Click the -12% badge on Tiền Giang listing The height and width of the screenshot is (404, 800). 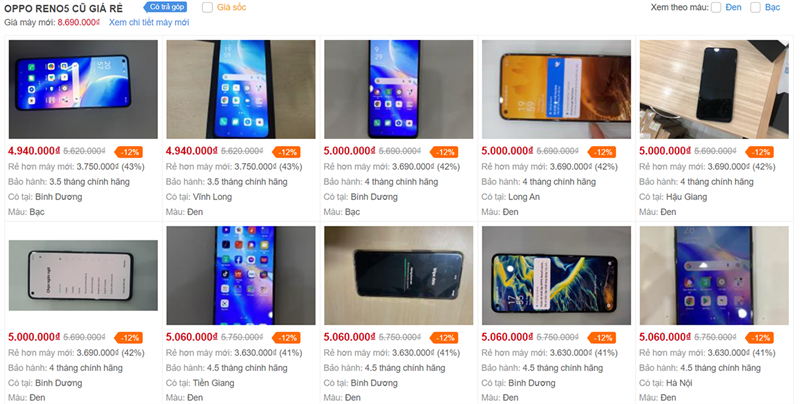point(286,338)
